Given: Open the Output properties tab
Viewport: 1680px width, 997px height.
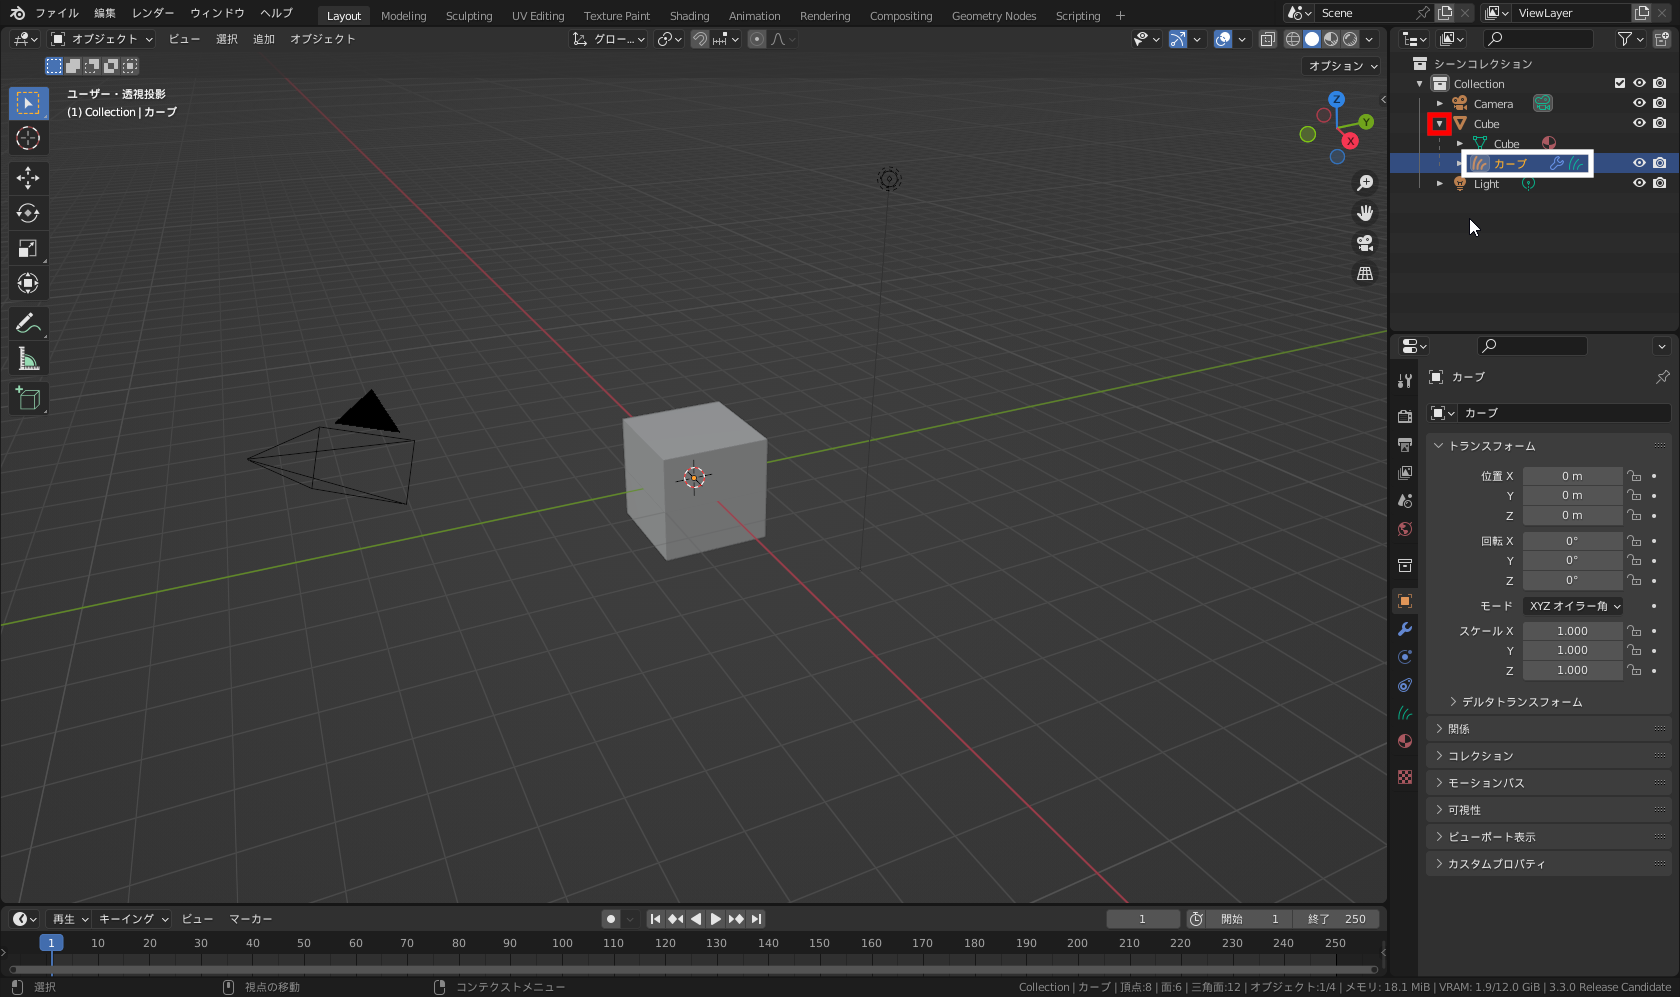Looking at the screenshot, I should [1405, 444].
